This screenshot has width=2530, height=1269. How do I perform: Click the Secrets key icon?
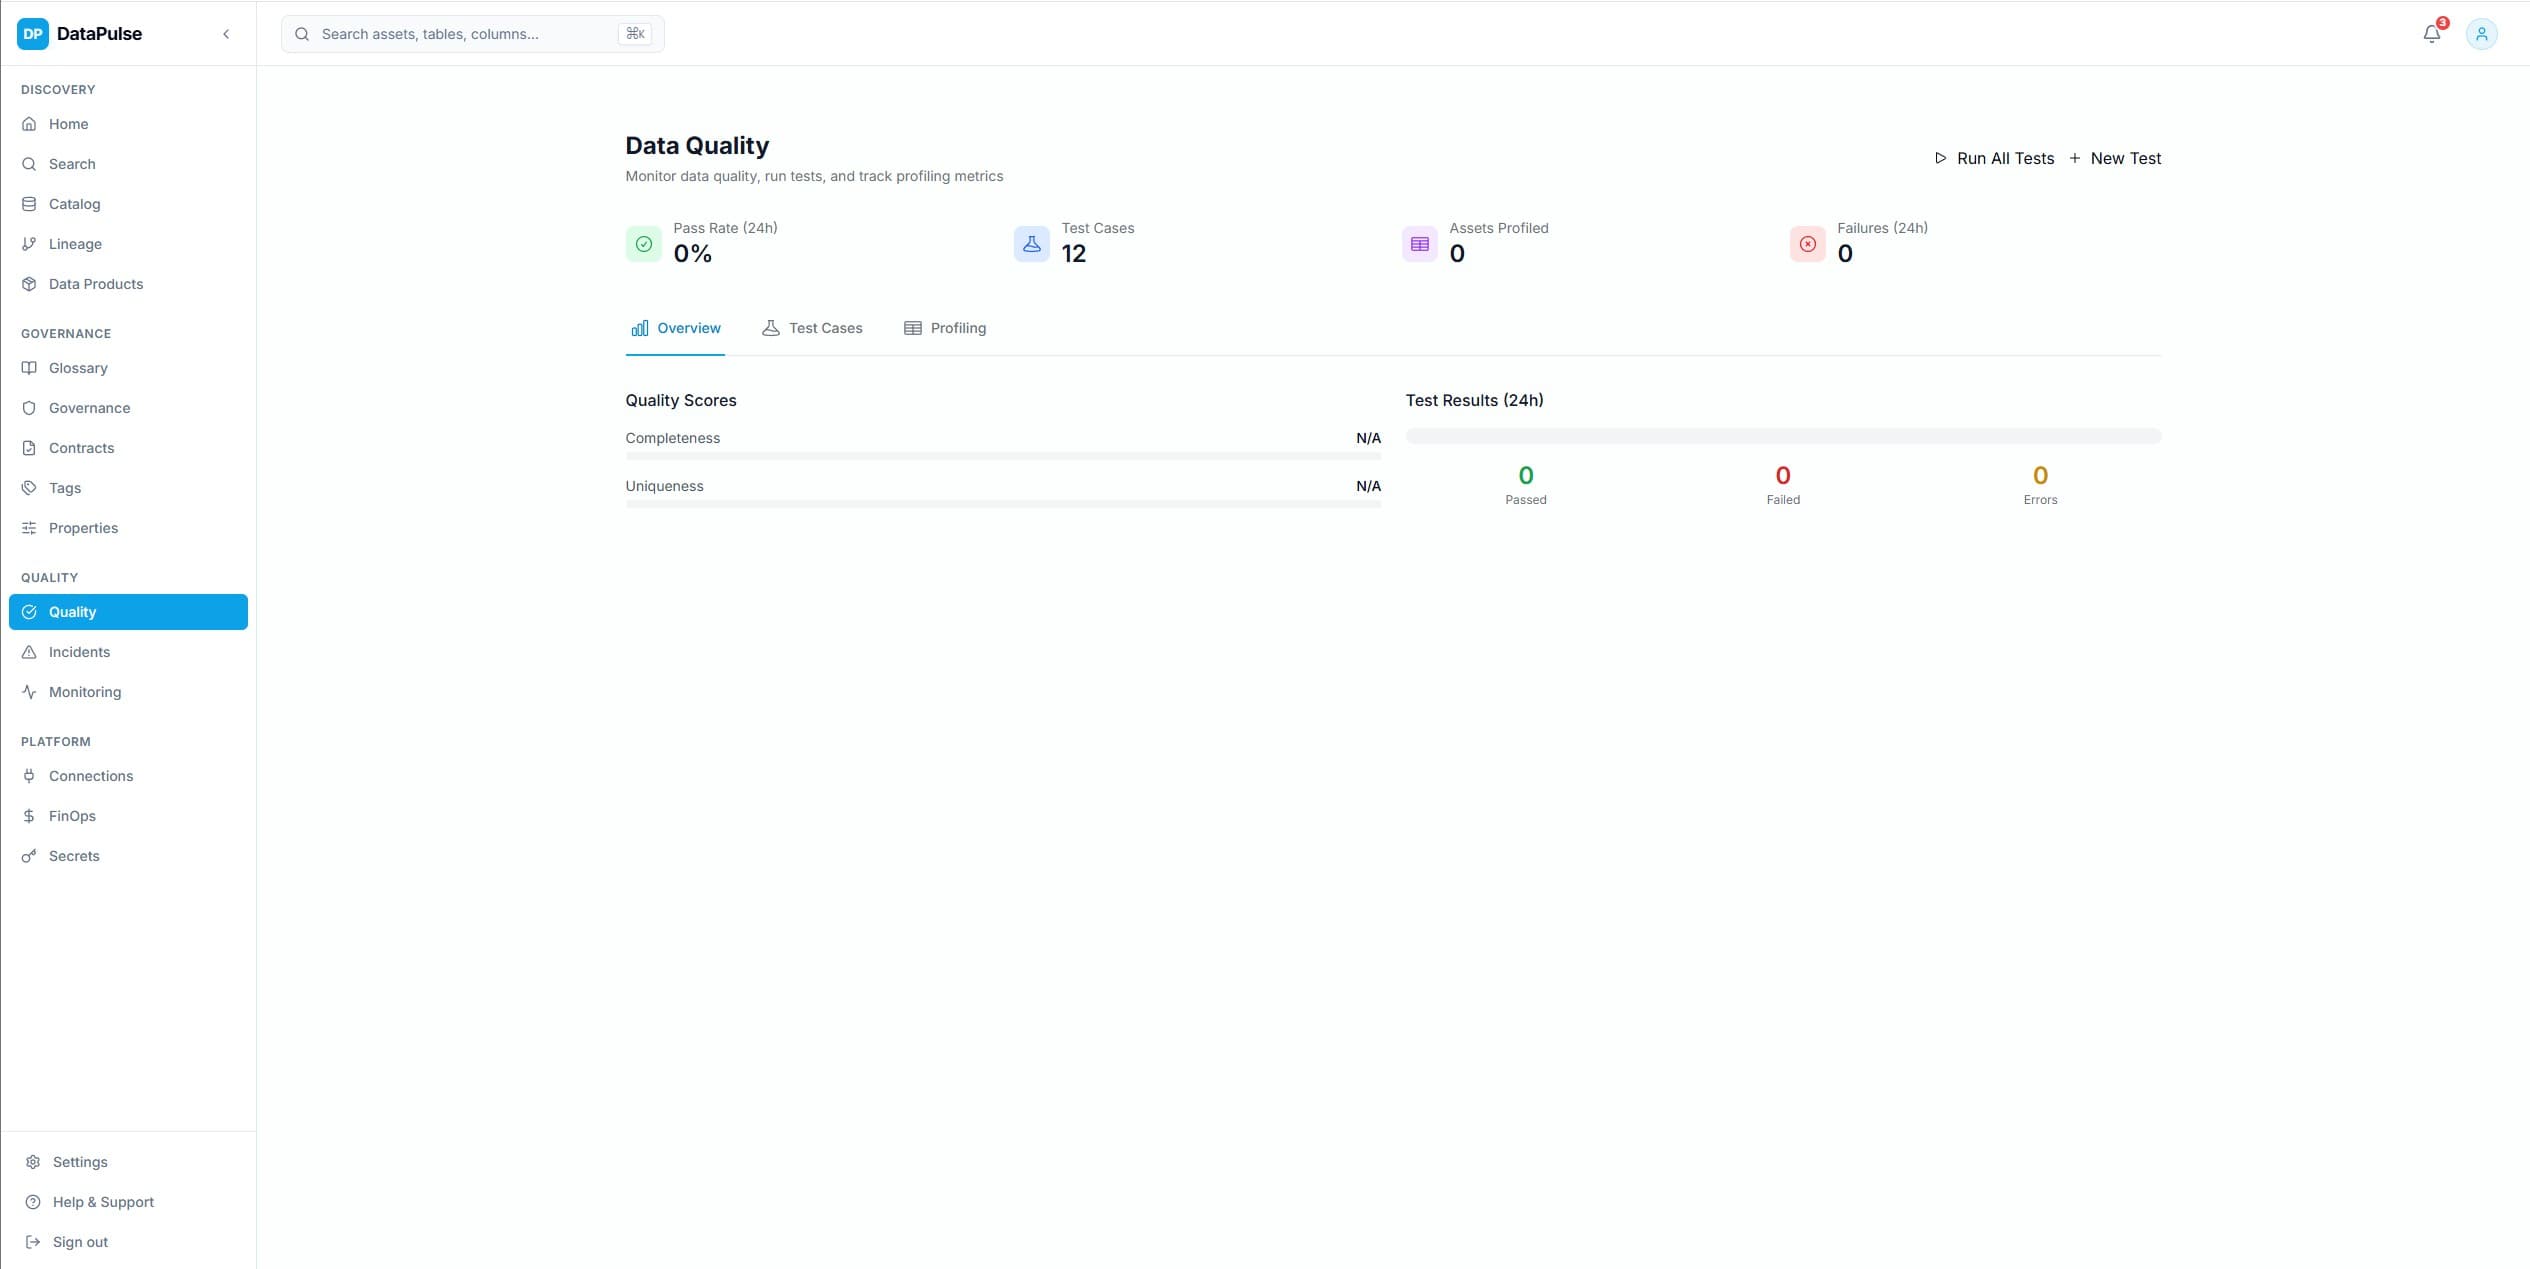click(x=29, y=855)
